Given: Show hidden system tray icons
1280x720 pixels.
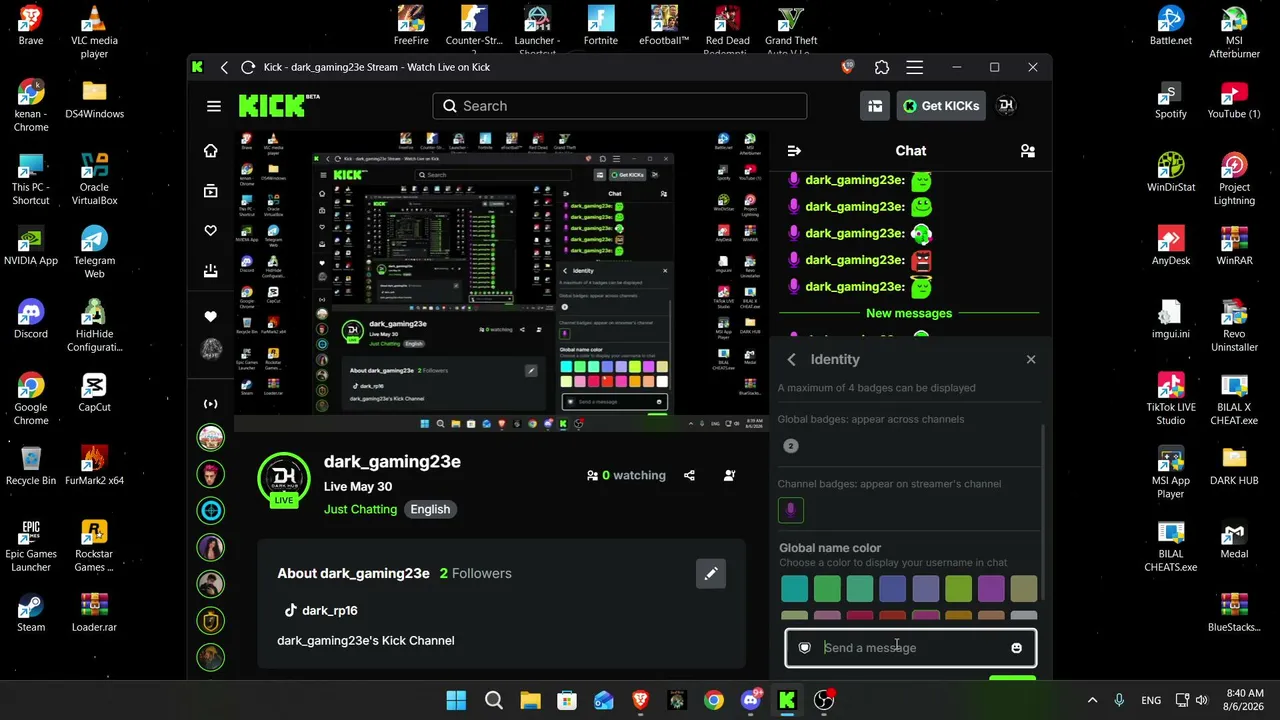Looking at the screenshot, I should point(1092,700).
